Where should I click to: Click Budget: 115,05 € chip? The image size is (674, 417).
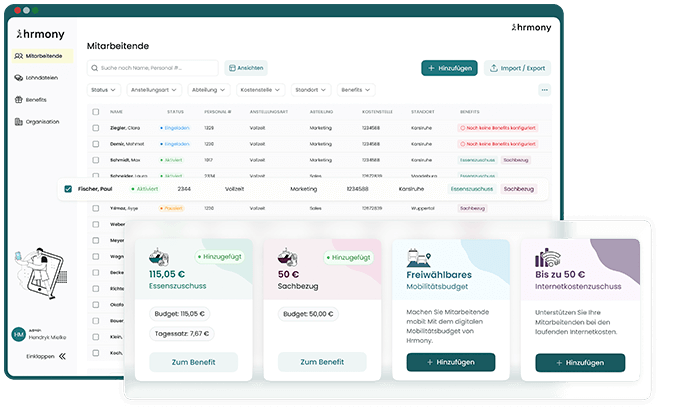180,314
